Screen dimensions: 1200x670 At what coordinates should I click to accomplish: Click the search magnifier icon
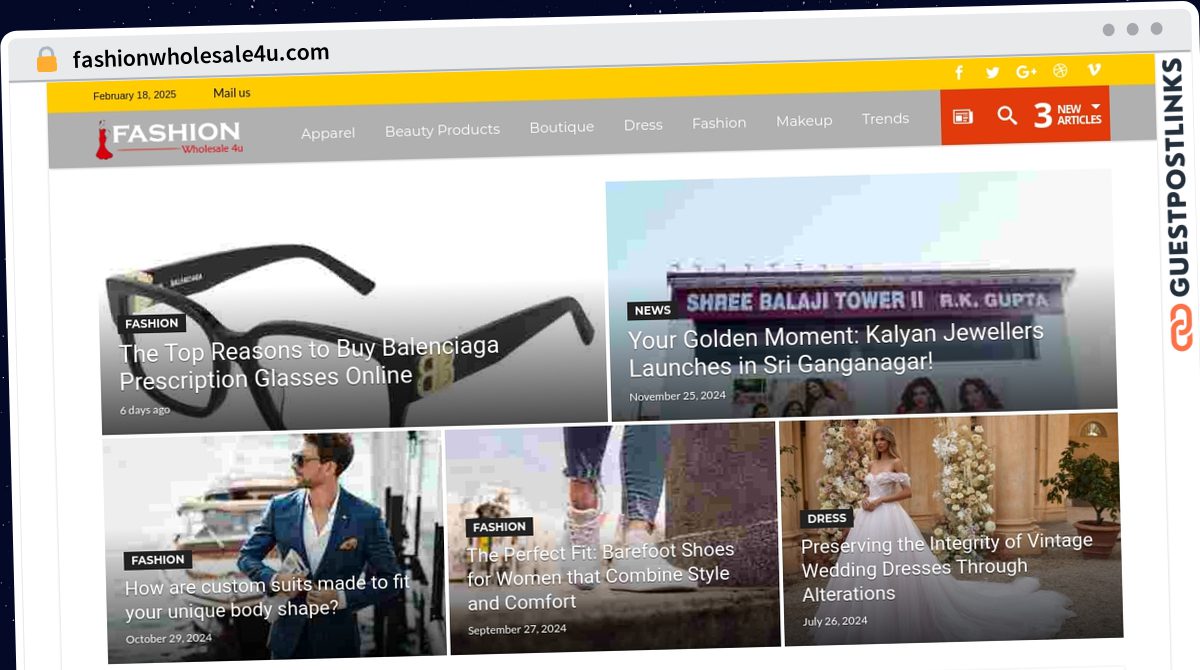point(1007,115)
